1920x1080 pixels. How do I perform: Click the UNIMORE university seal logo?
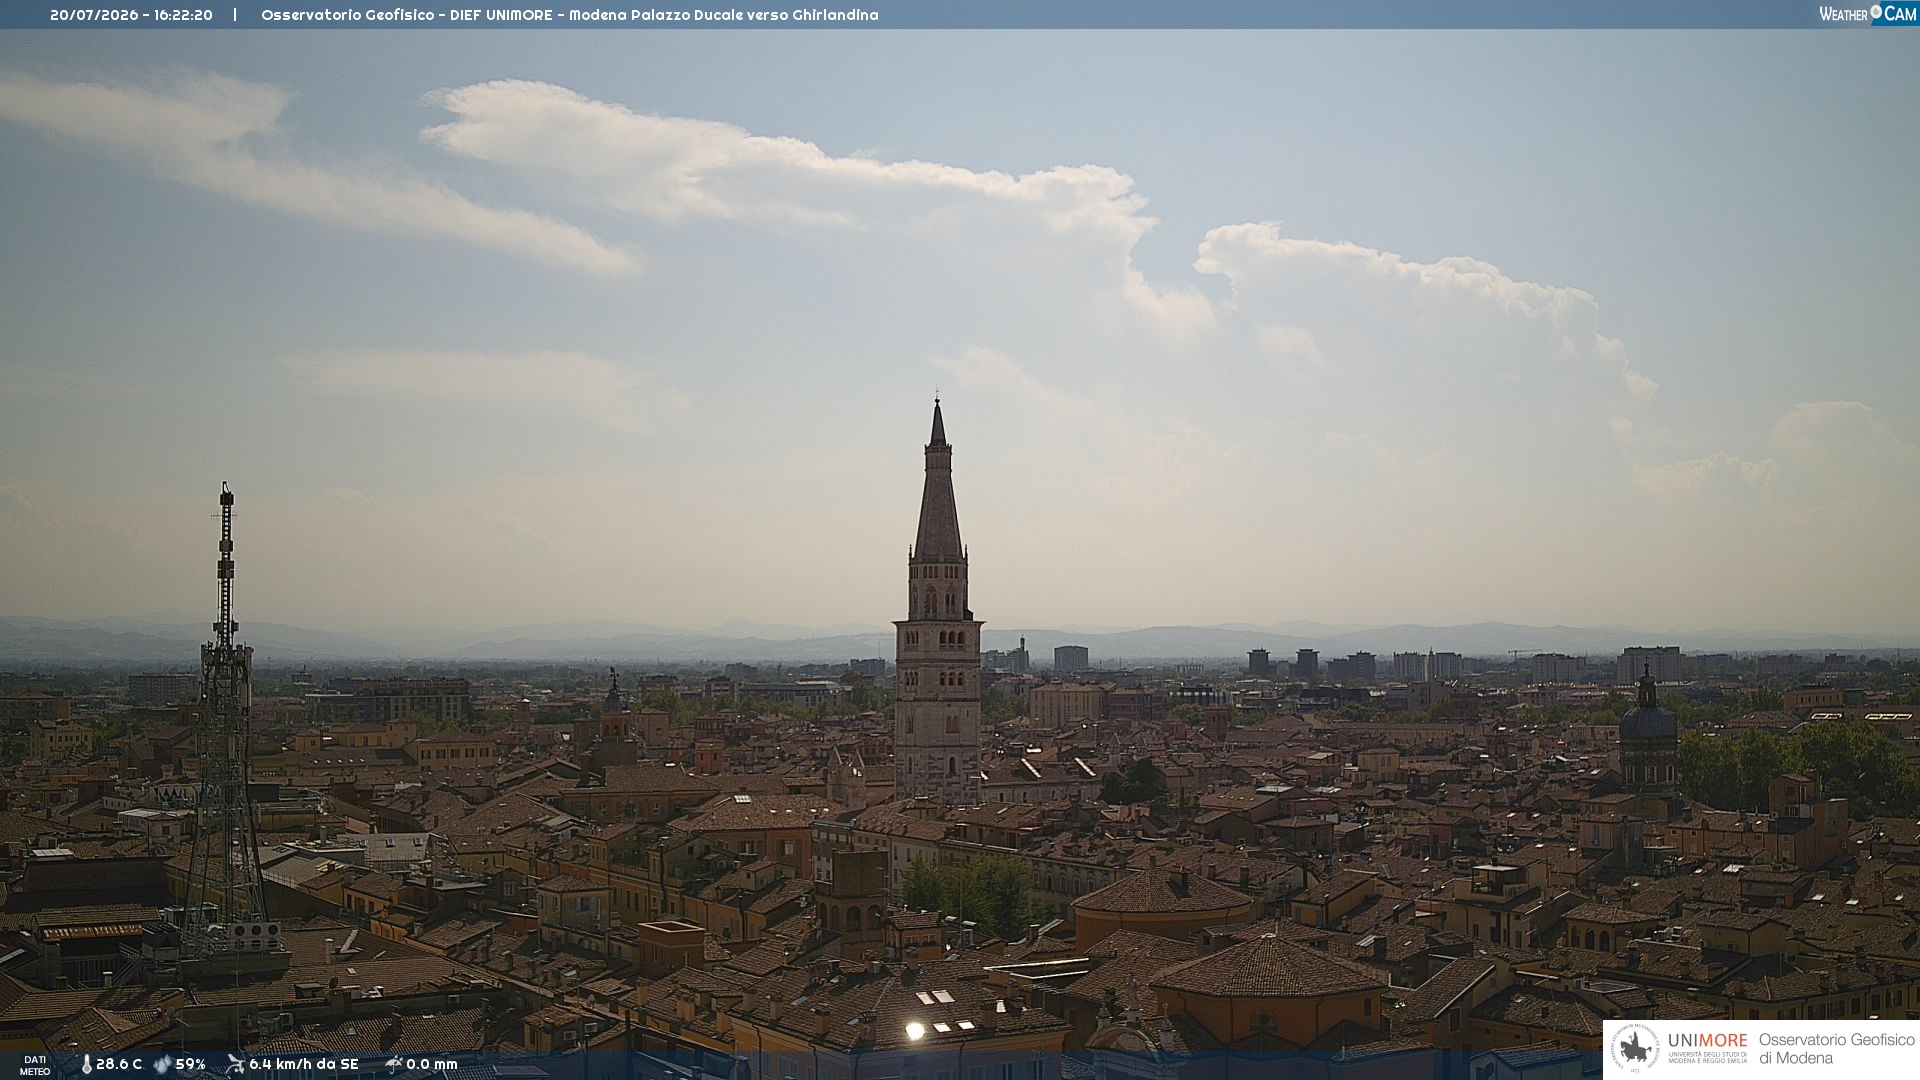pos(1635,1049)
